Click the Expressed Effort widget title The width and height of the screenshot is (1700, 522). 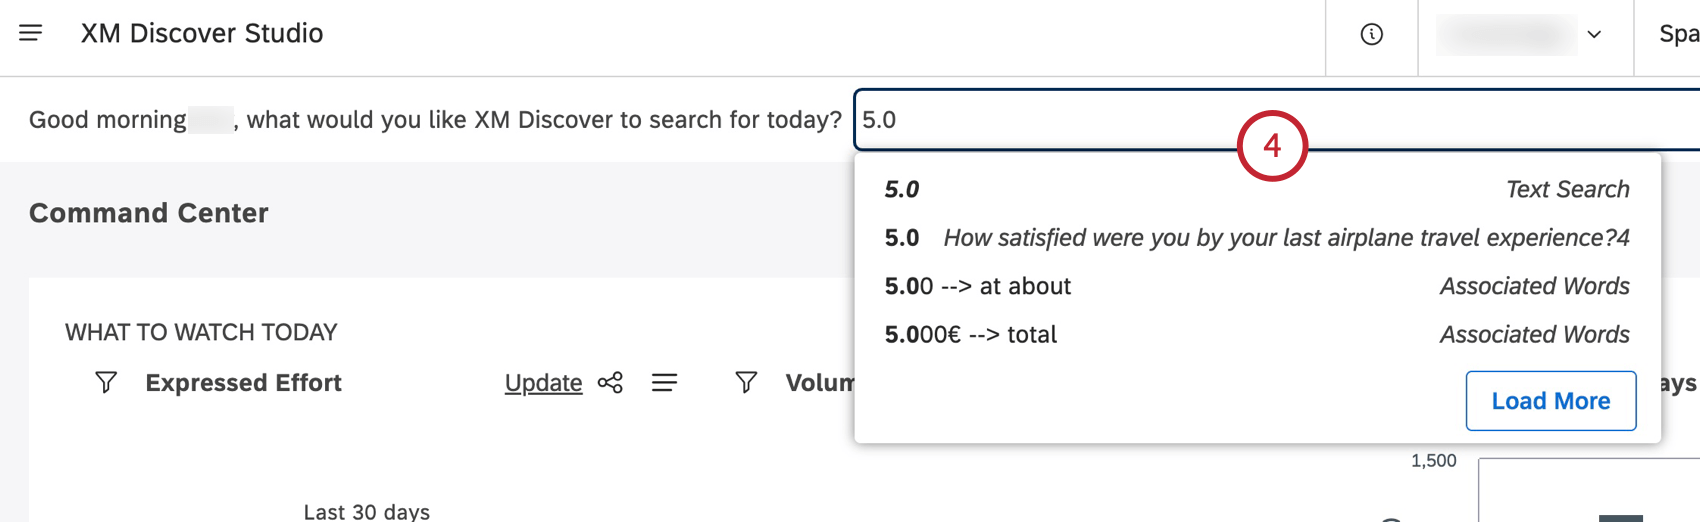[x=243, y=383]
